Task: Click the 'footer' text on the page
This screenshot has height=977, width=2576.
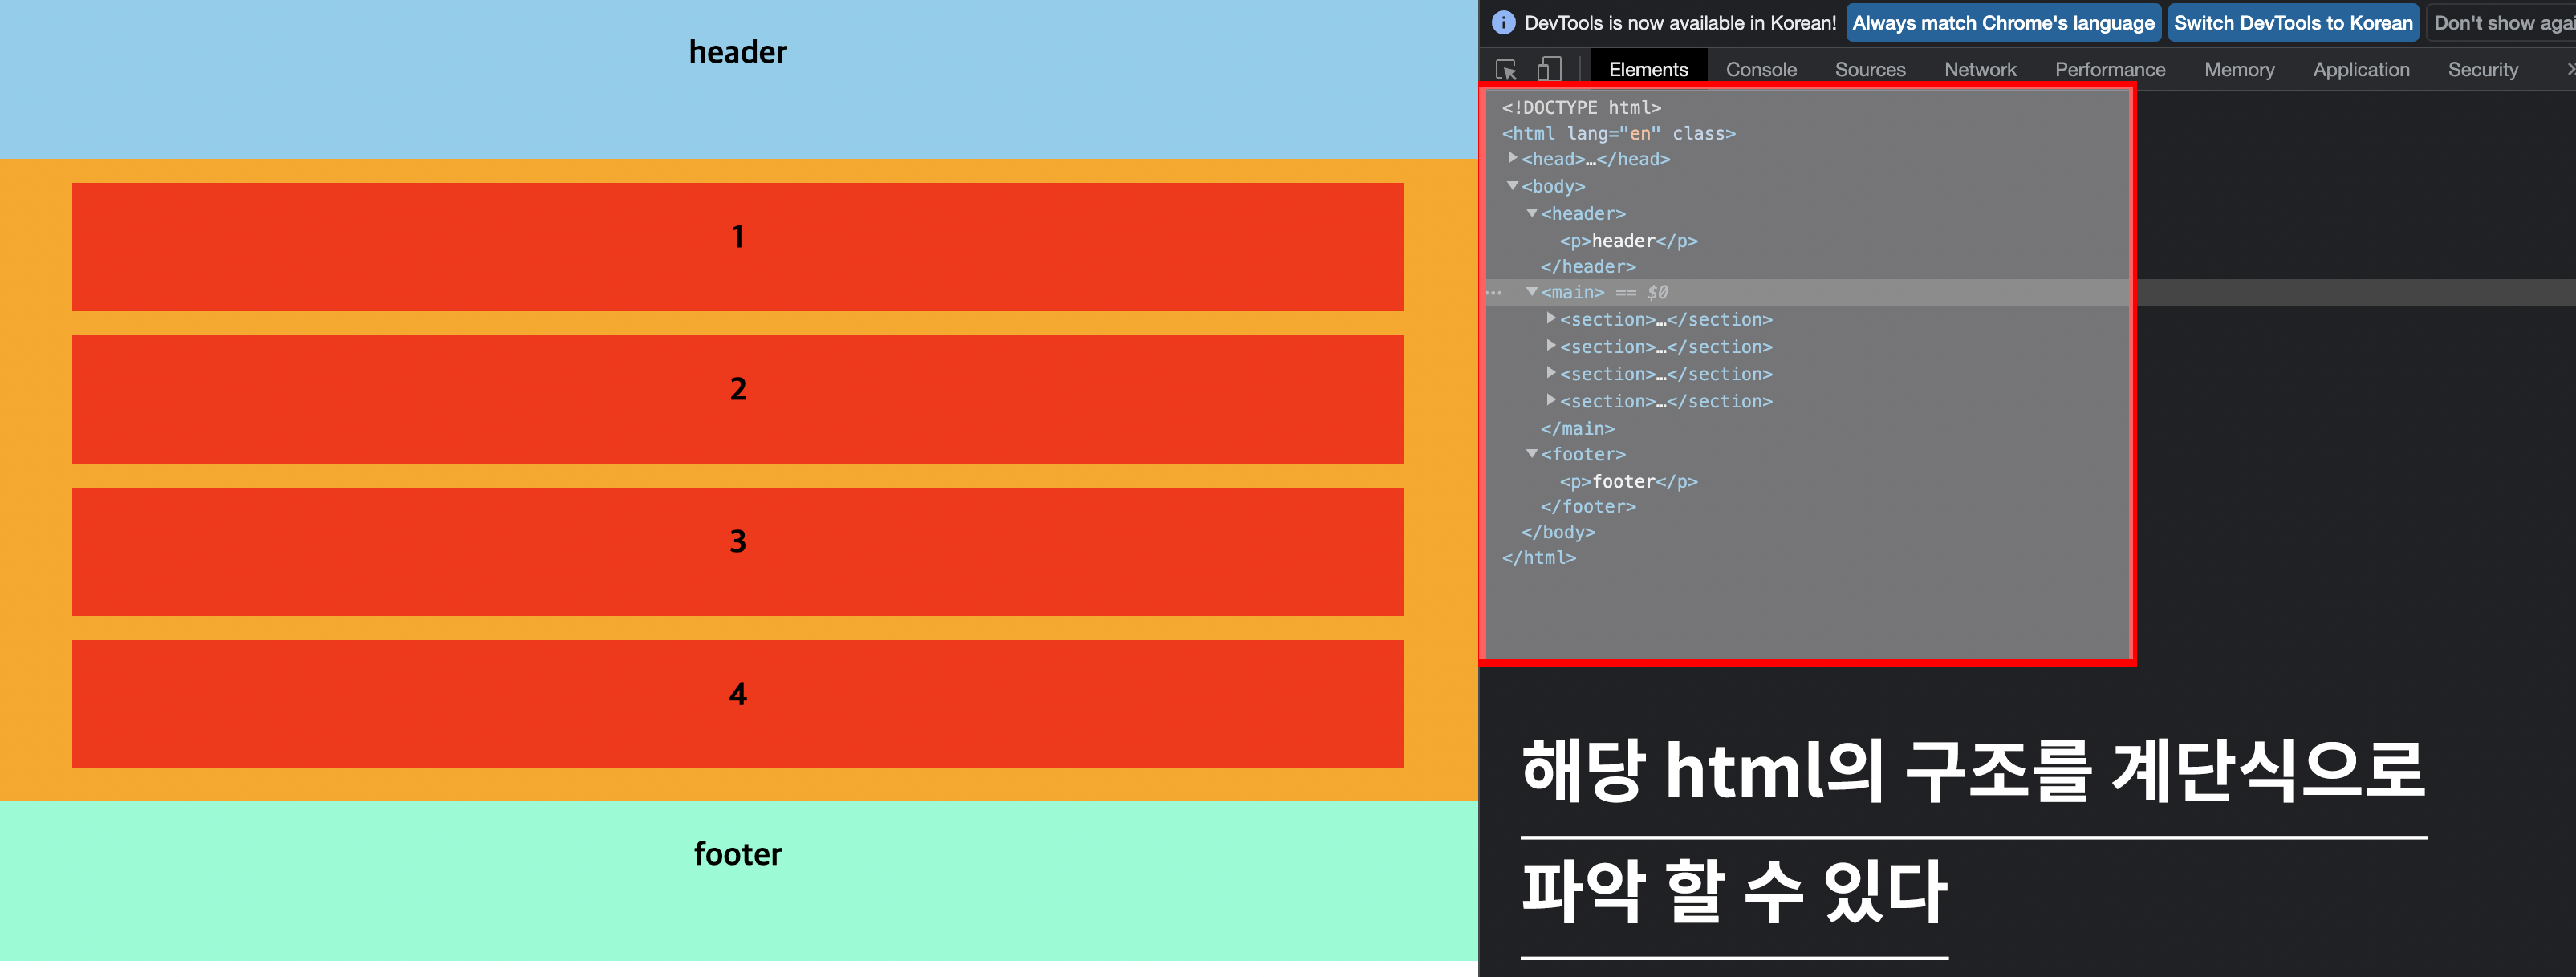Action: tap(738, 854)
